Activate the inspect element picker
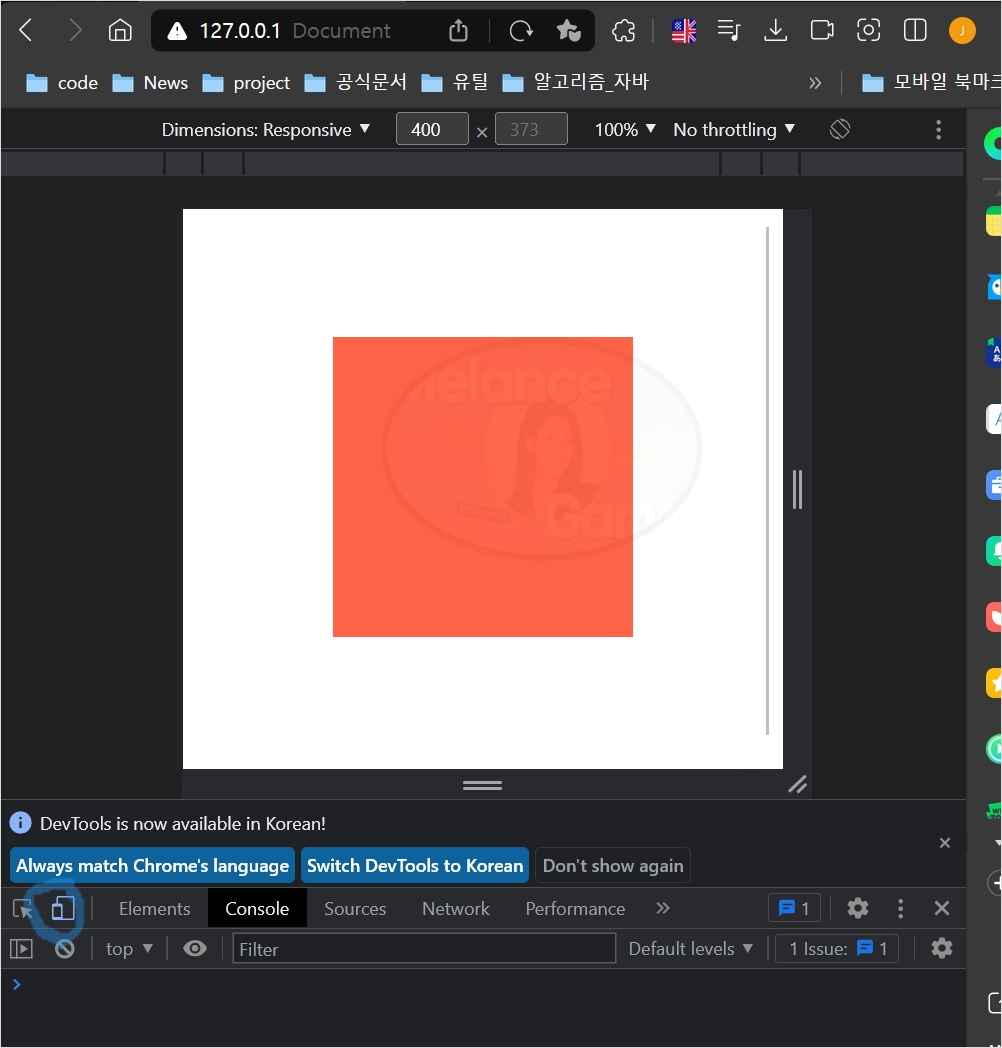Screen dimensions: 1002x1048 coord(23,909)
